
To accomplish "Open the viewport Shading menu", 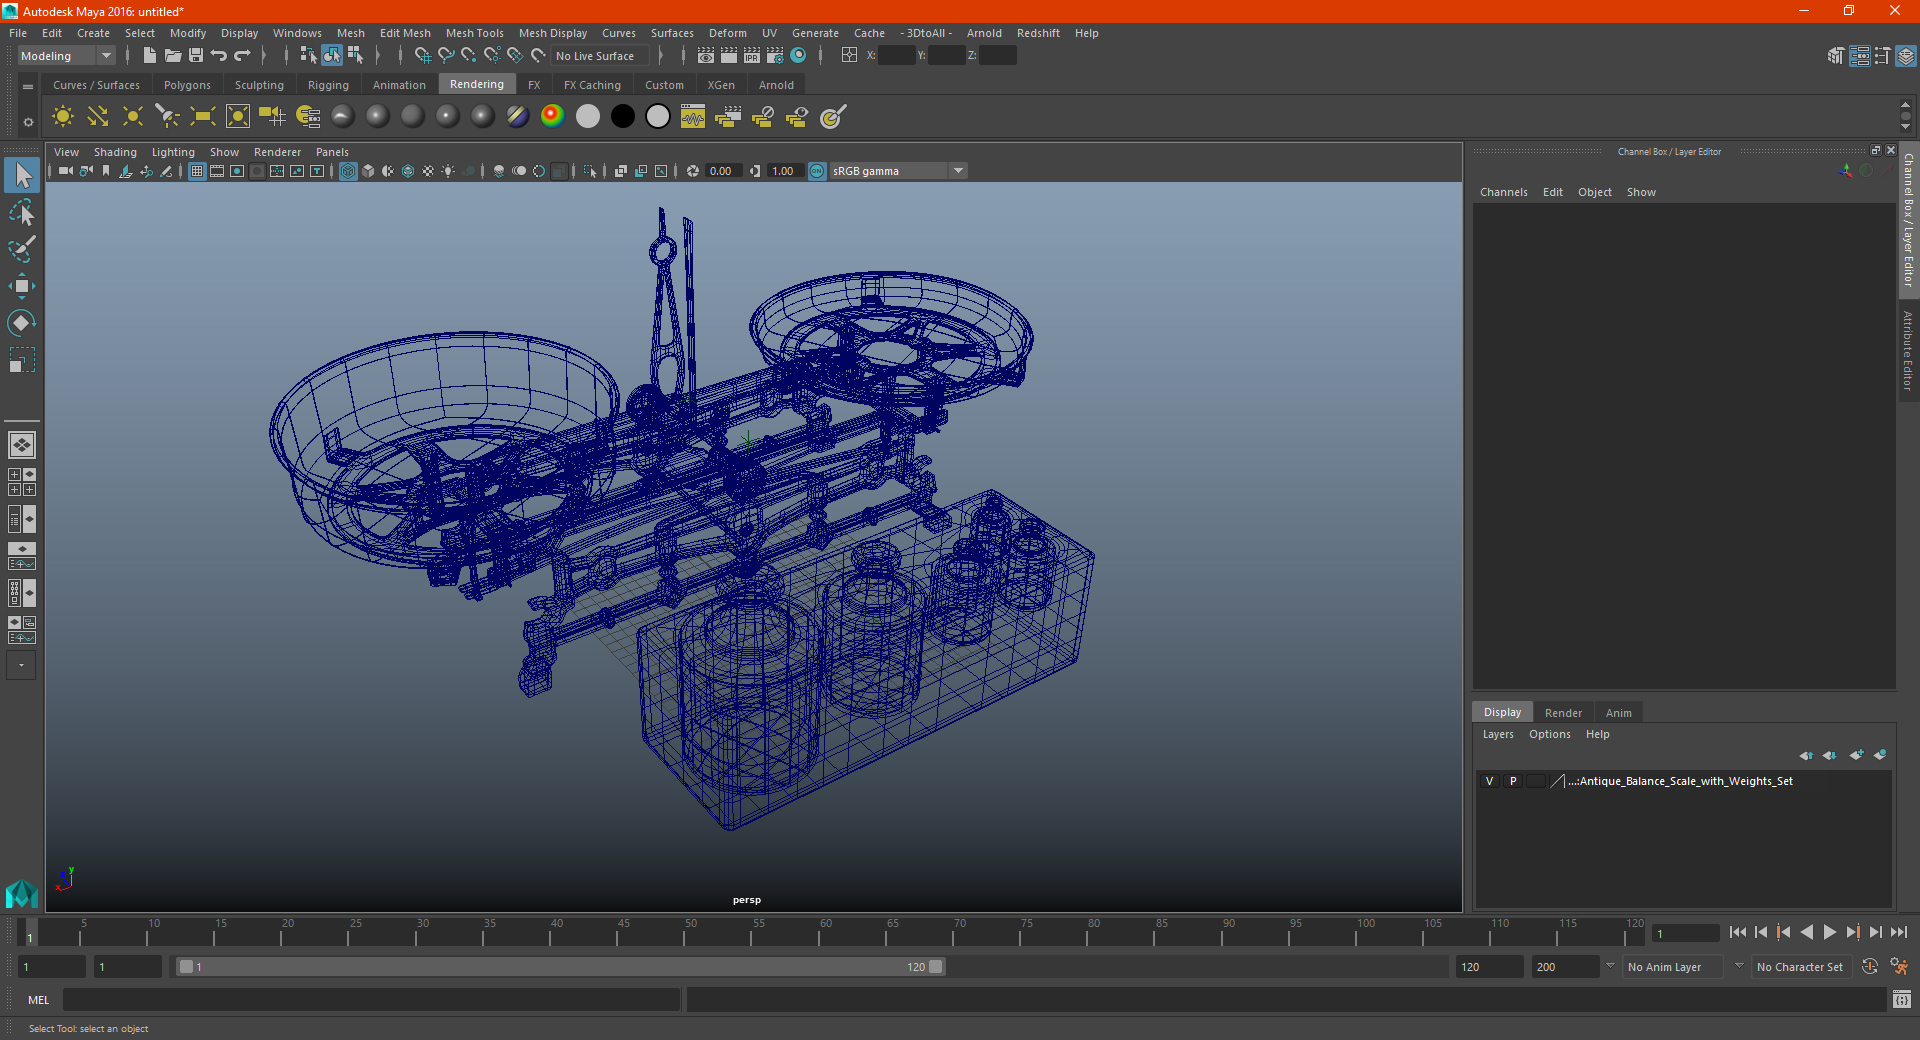I will click(x=115, y=152).
